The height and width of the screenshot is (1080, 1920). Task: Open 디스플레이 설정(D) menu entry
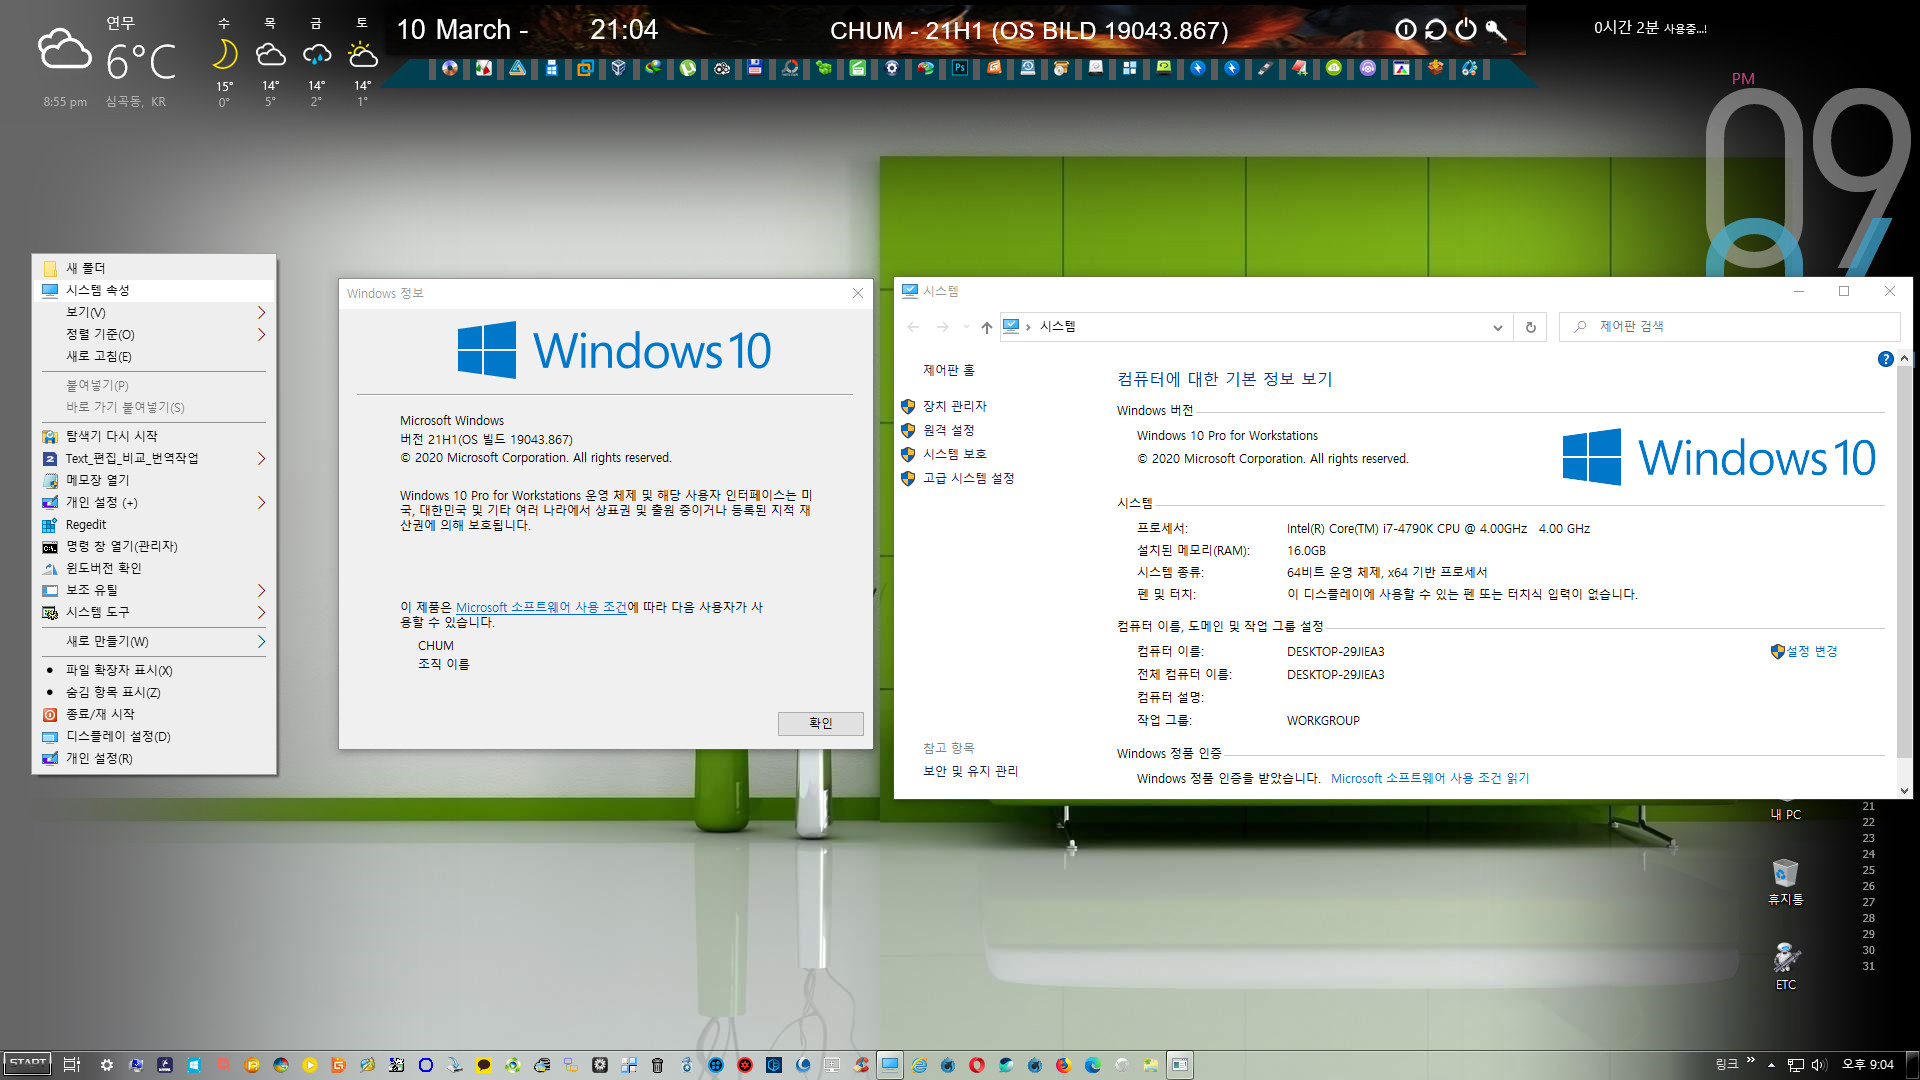154,736
